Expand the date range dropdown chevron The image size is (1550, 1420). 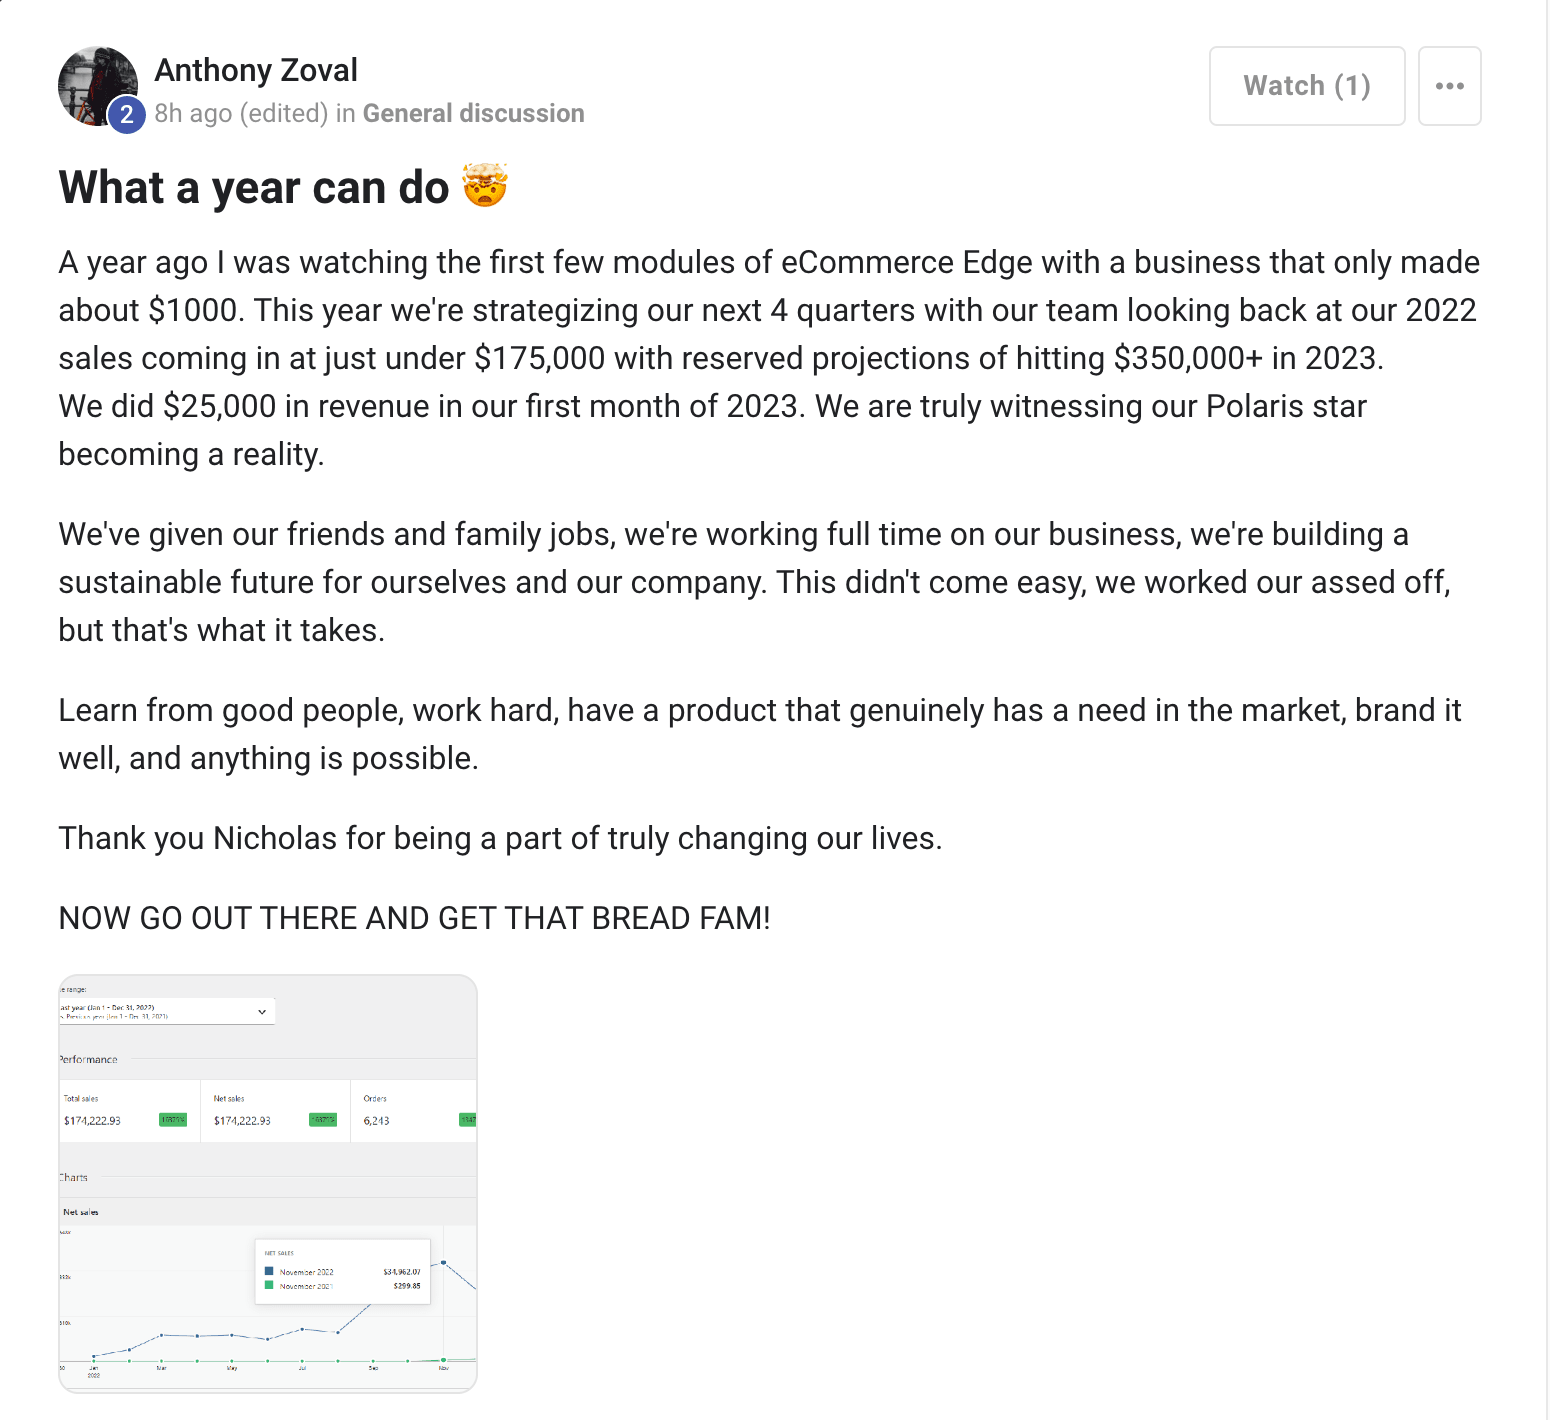262,1012
